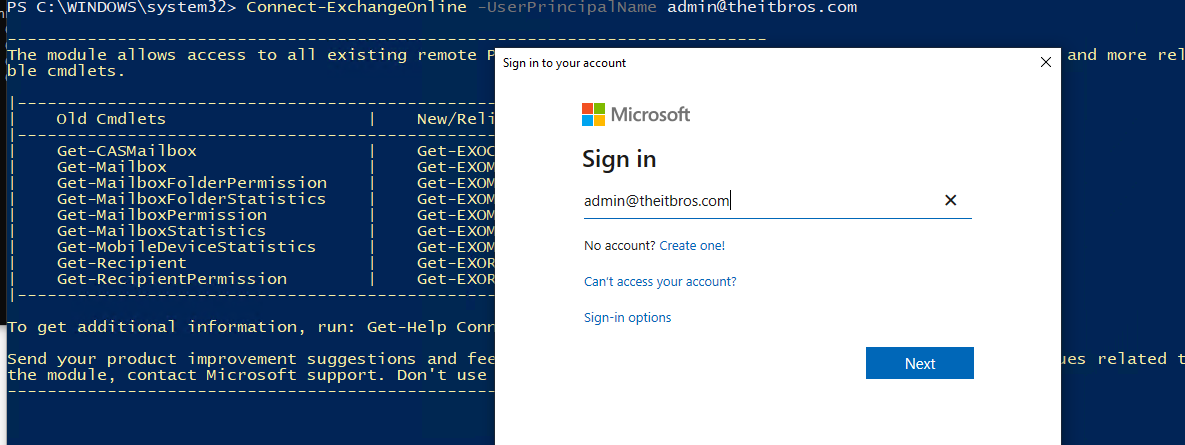Click the Next button in sign-in dialog
Image resolution: width=1185 pixels, height=445 pixels.
pos(920,363)
